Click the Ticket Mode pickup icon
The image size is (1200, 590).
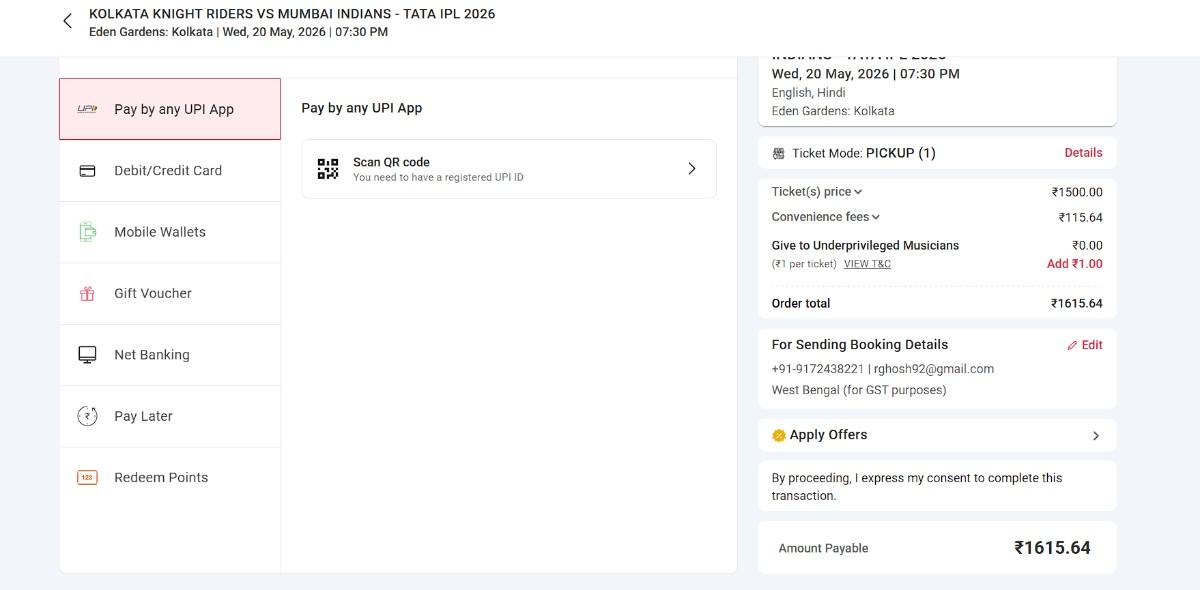pos(779,154)
